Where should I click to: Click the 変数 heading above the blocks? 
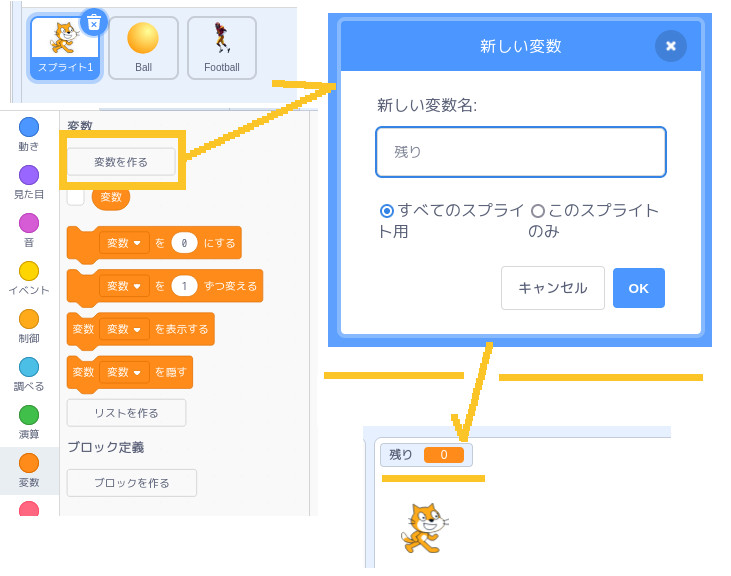pos(80,125)
